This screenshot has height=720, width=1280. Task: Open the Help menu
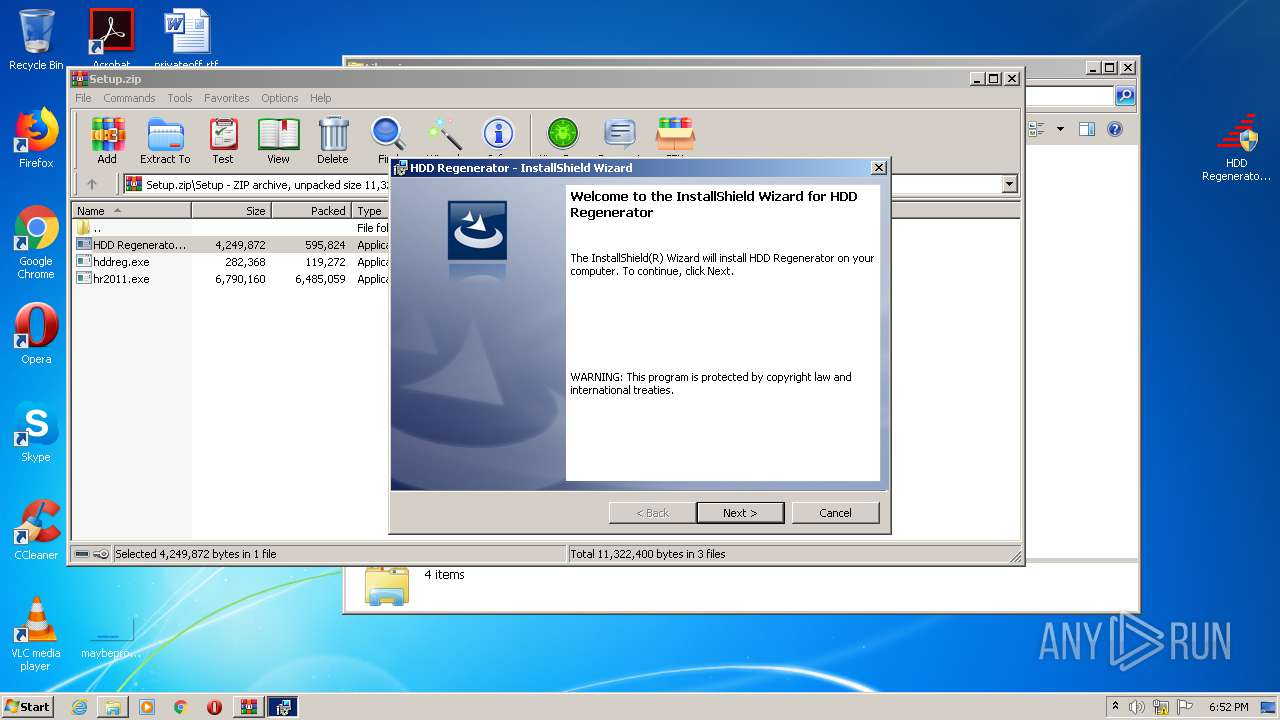click(320, 98)
